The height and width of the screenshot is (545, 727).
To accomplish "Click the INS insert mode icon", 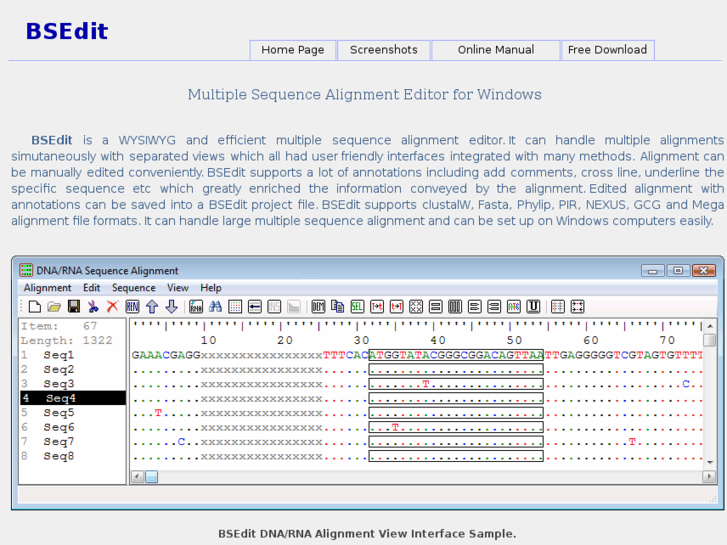I will coord(274,307).
